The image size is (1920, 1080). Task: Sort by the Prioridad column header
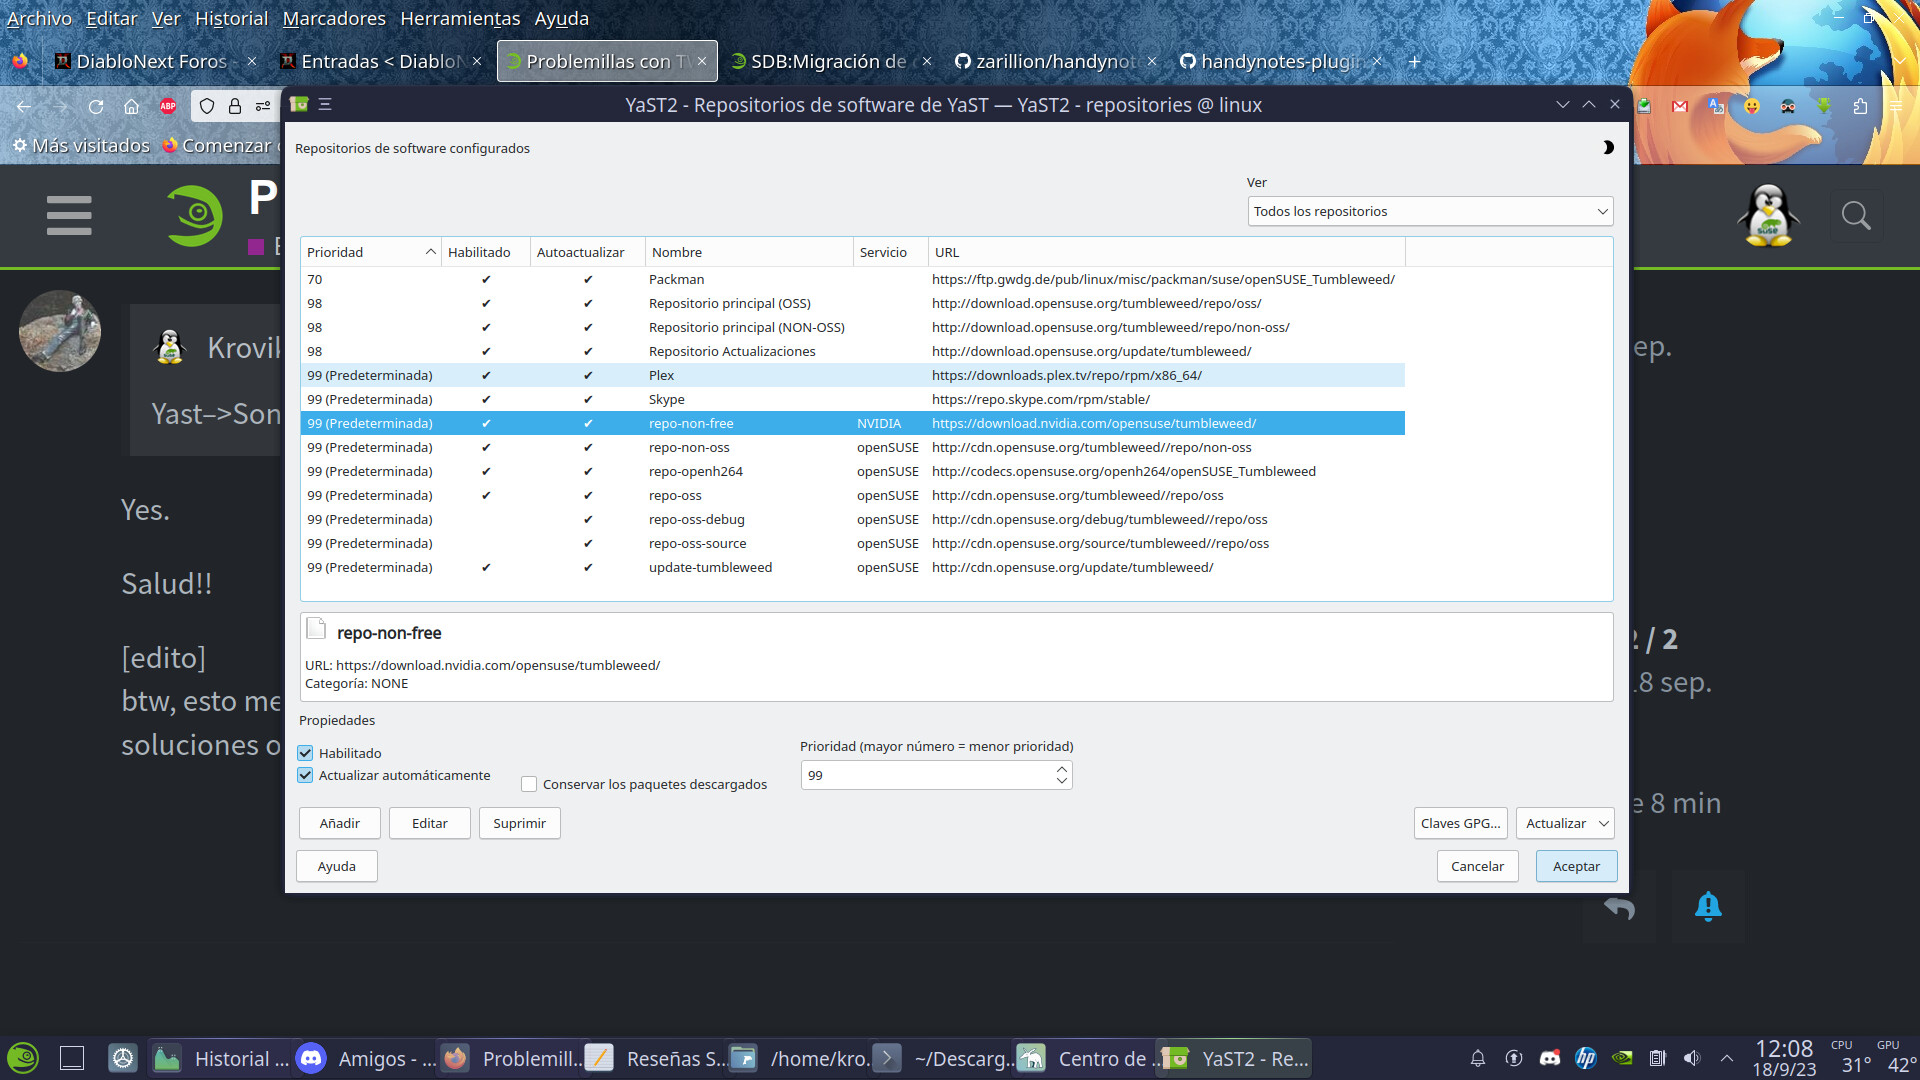(370, 252)
